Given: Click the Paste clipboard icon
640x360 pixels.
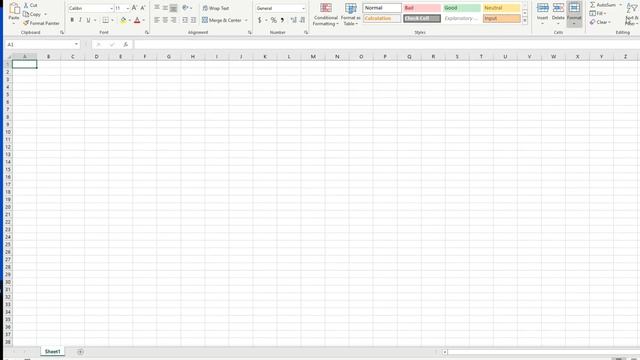Looking at the screenshot, I should pyautogui.click(x=14, y=9).
